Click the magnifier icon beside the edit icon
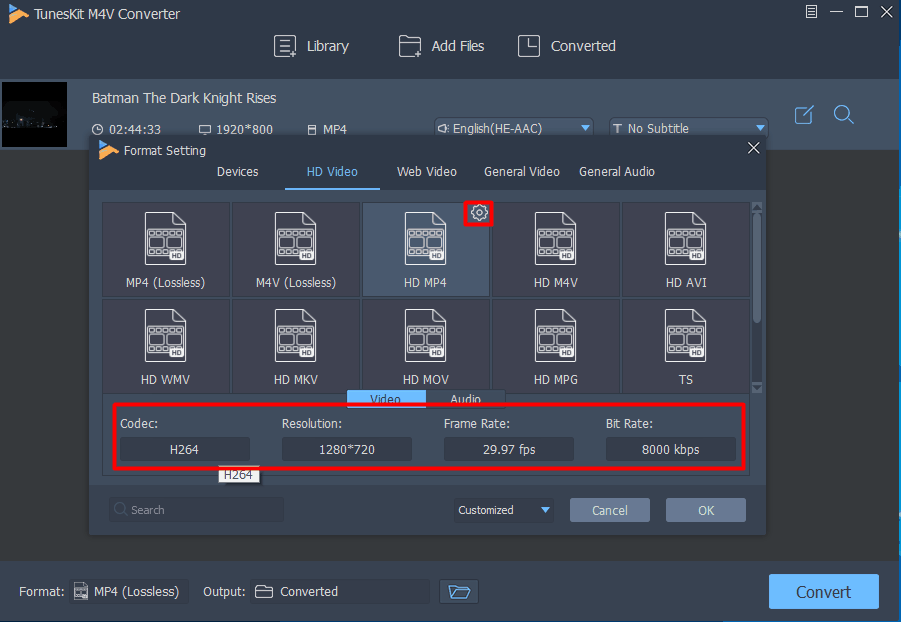901x622 pixels. point(844,114)
